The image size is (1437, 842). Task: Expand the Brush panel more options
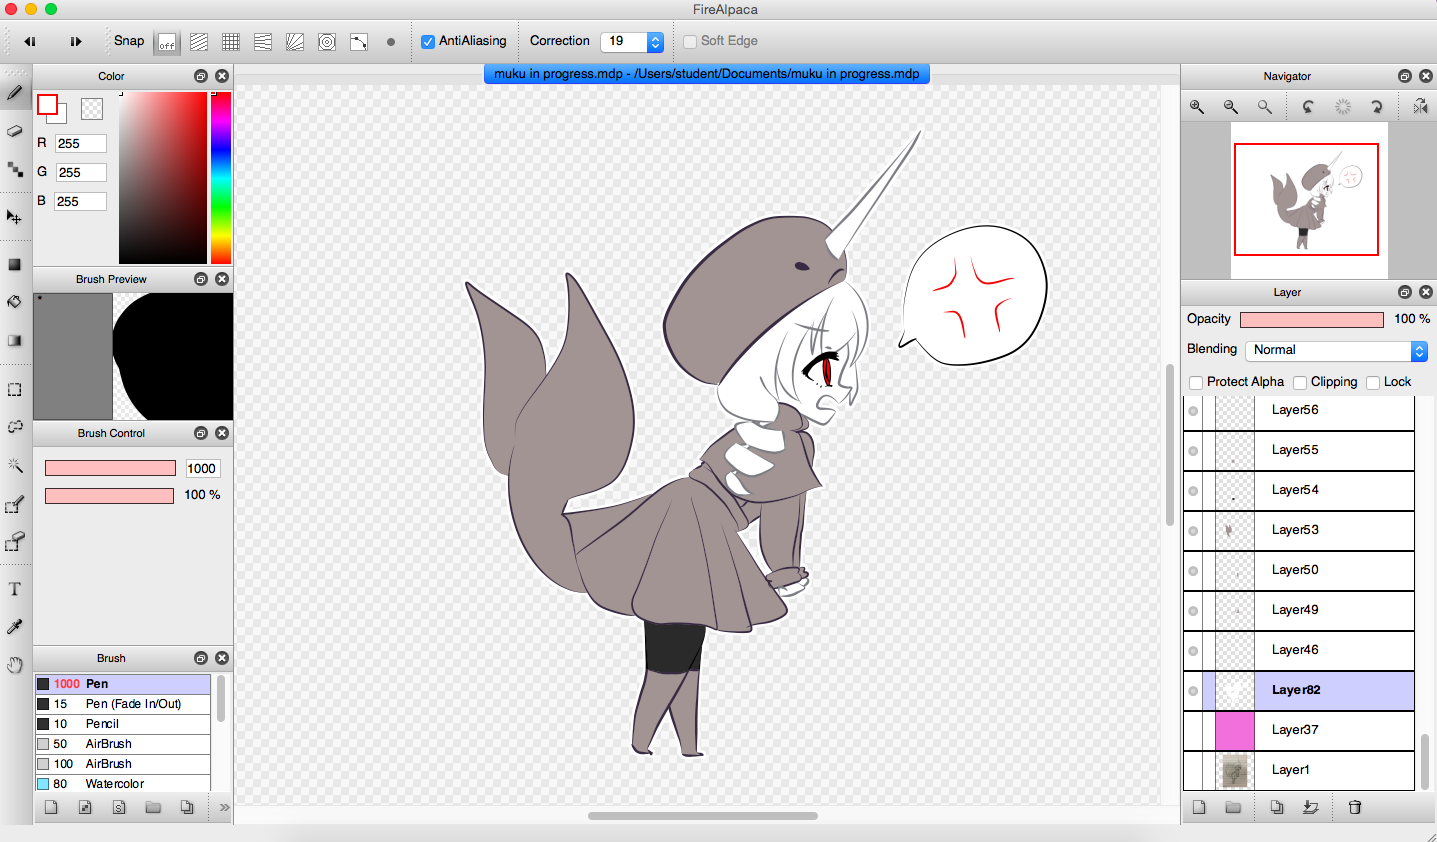(224, 807)
